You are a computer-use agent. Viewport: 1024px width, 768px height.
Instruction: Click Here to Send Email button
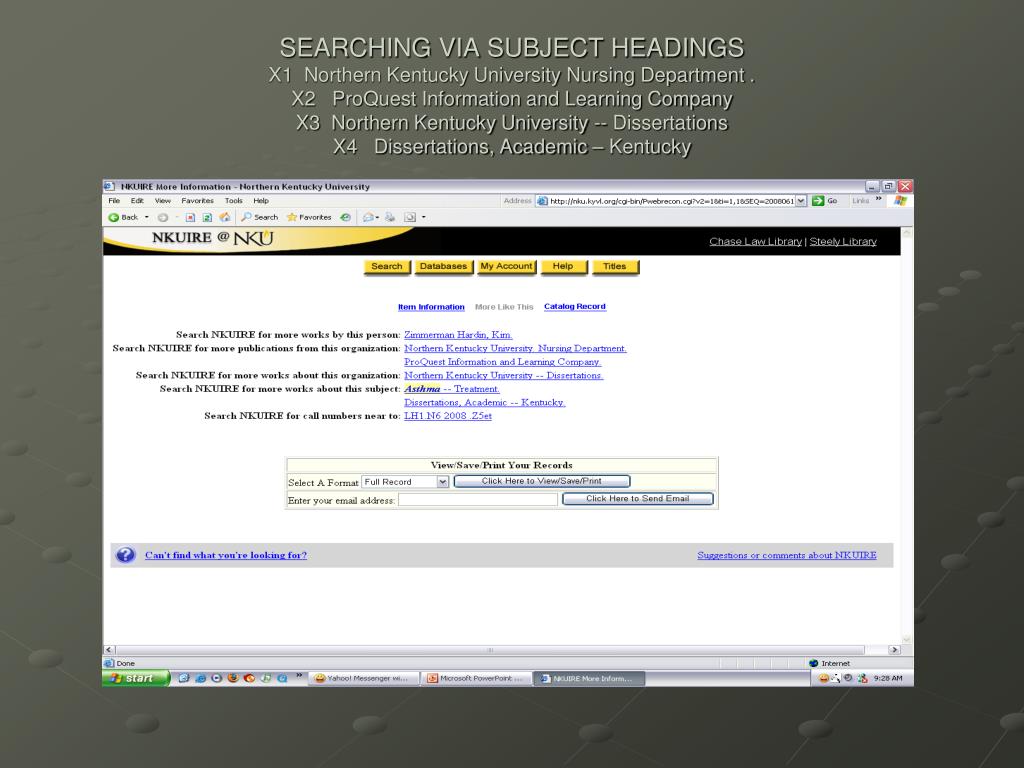pos(637,499)
